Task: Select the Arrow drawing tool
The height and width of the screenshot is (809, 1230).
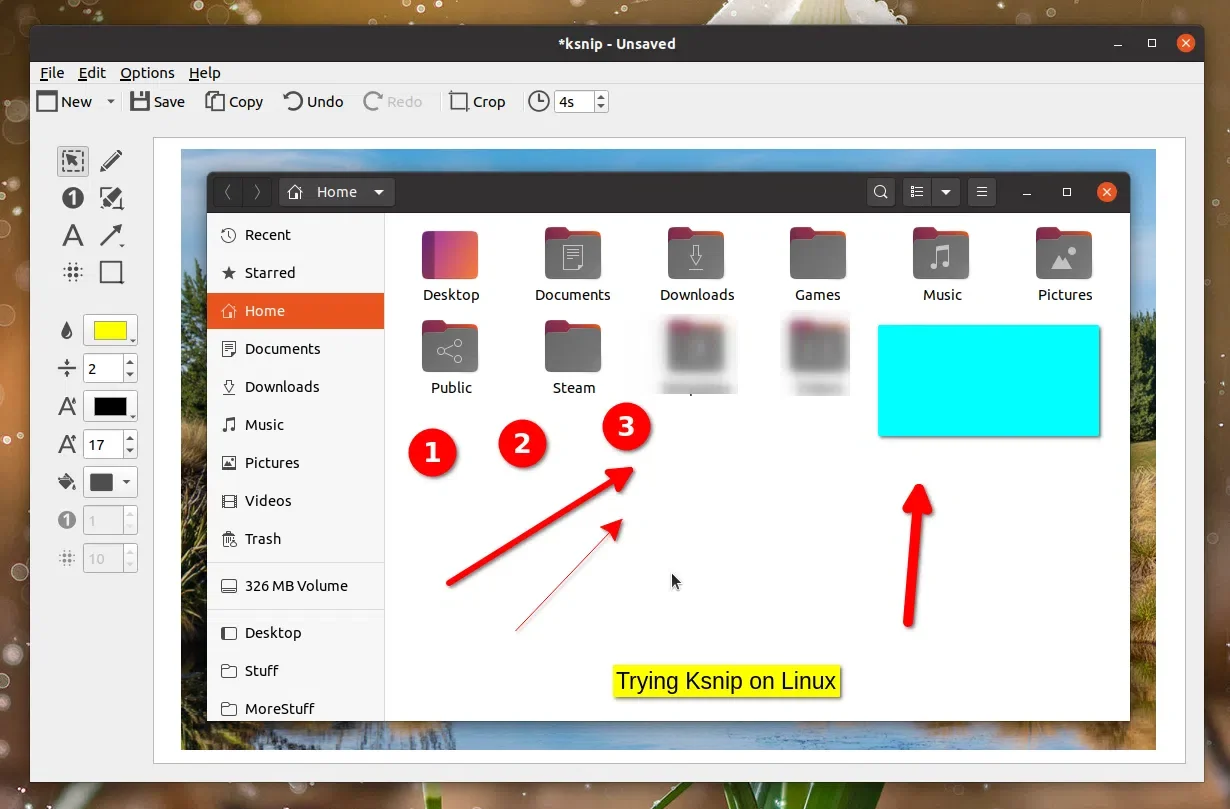Action: tap(111, 235)
